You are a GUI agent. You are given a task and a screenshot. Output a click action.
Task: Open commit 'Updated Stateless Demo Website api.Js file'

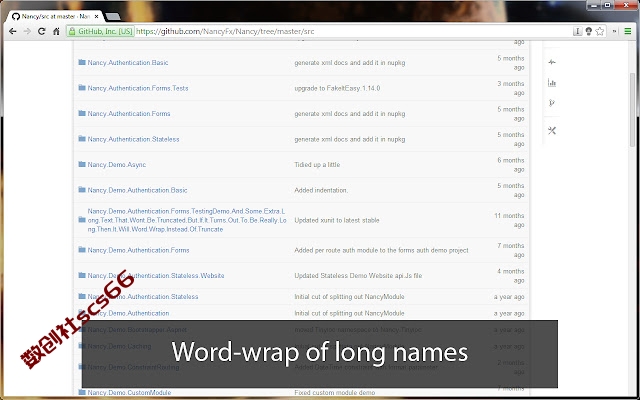358,276
